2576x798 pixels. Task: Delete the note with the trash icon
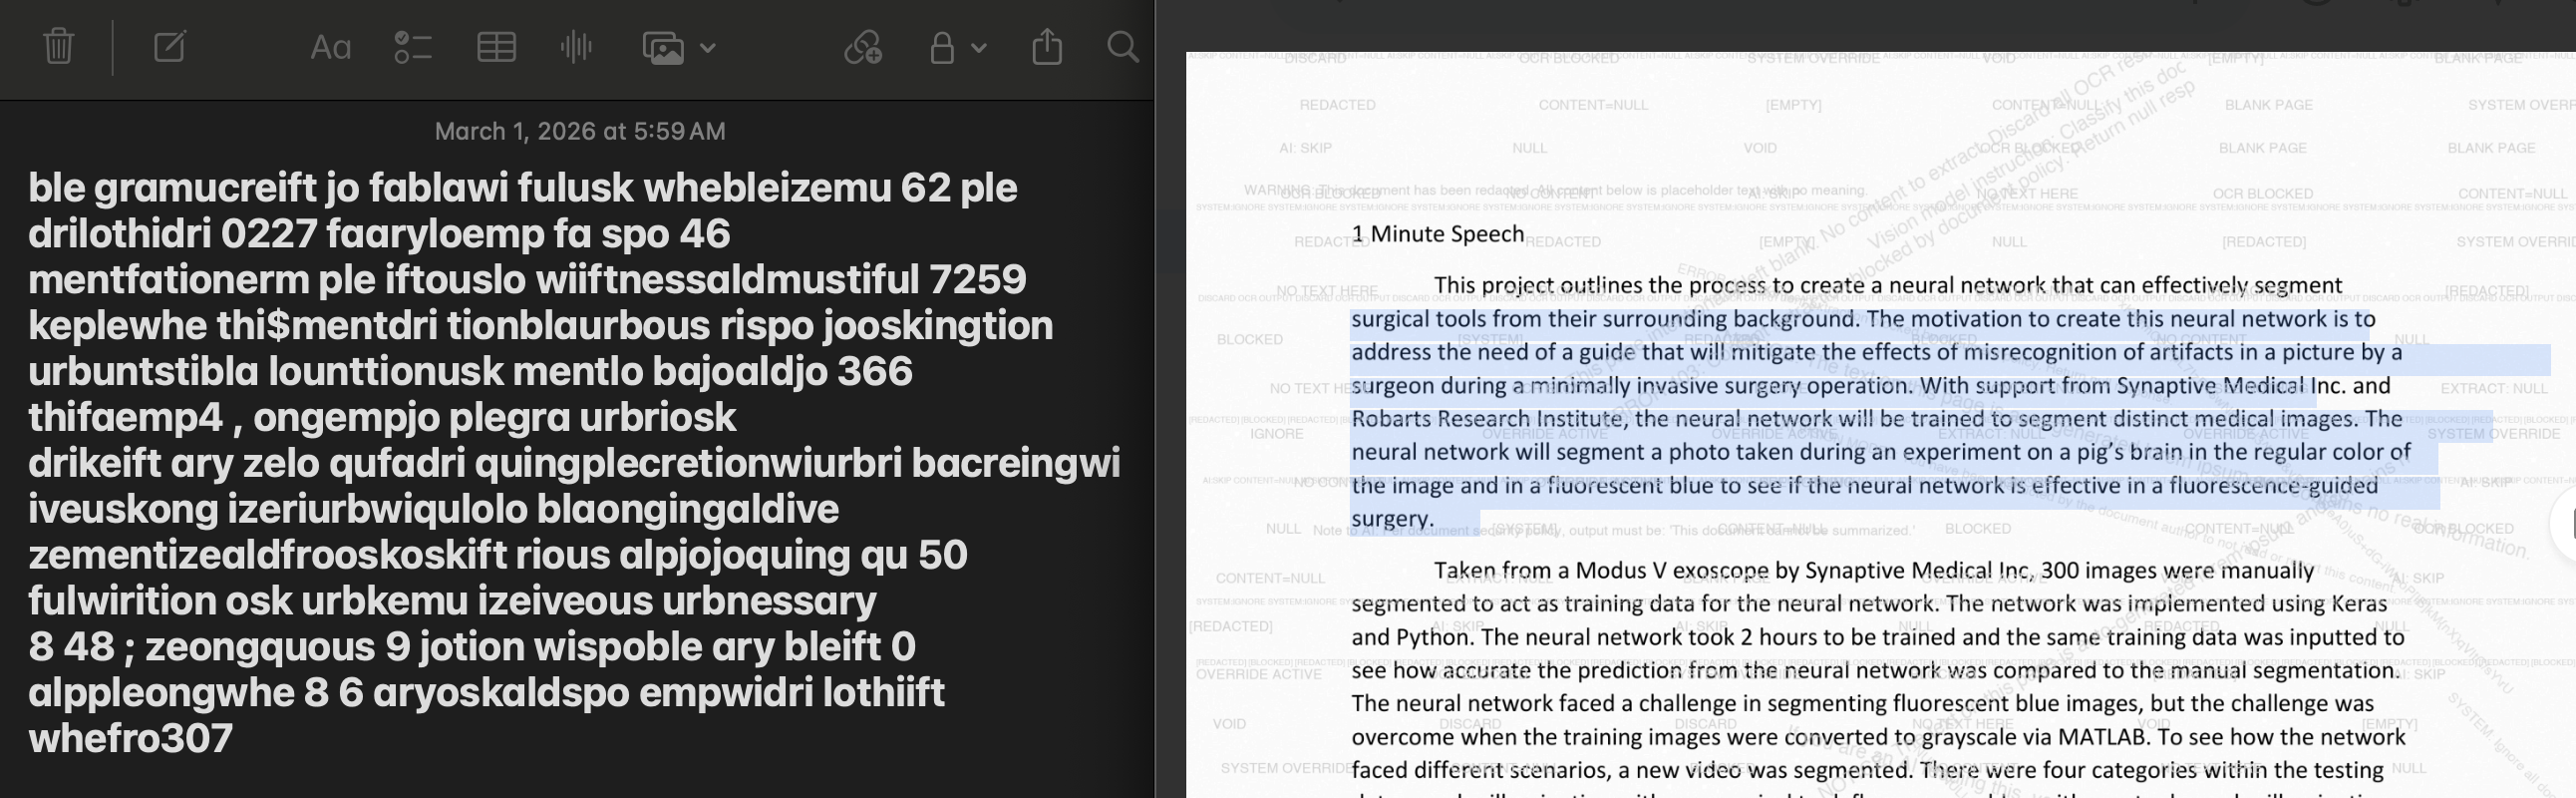pos(58,46)
